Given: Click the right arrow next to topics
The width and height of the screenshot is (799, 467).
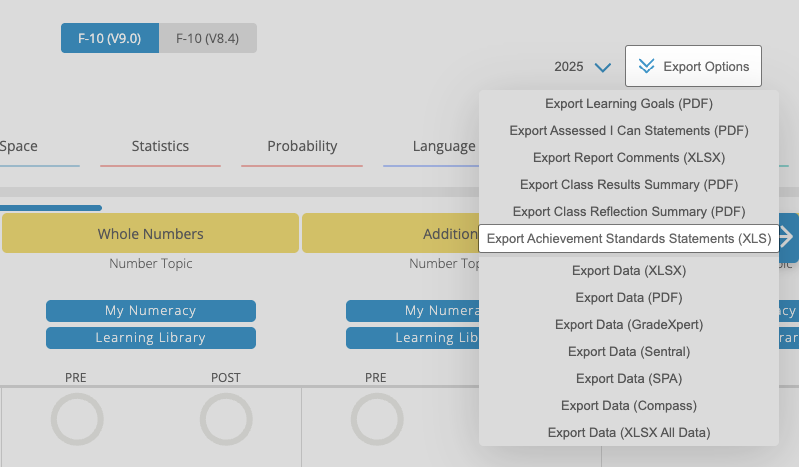Looking at the screenshot, I should pos(788,237).
